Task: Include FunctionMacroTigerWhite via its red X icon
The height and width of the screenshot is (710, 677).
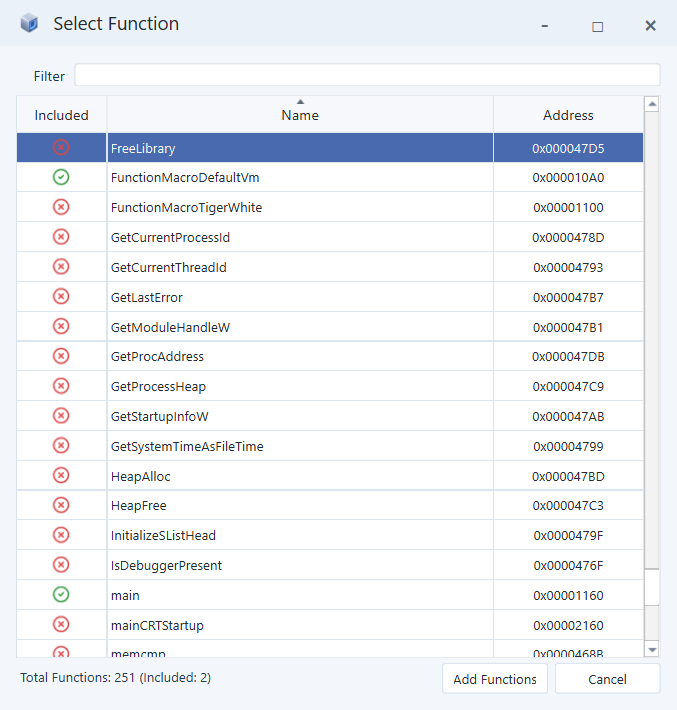Action: (61, 207)
